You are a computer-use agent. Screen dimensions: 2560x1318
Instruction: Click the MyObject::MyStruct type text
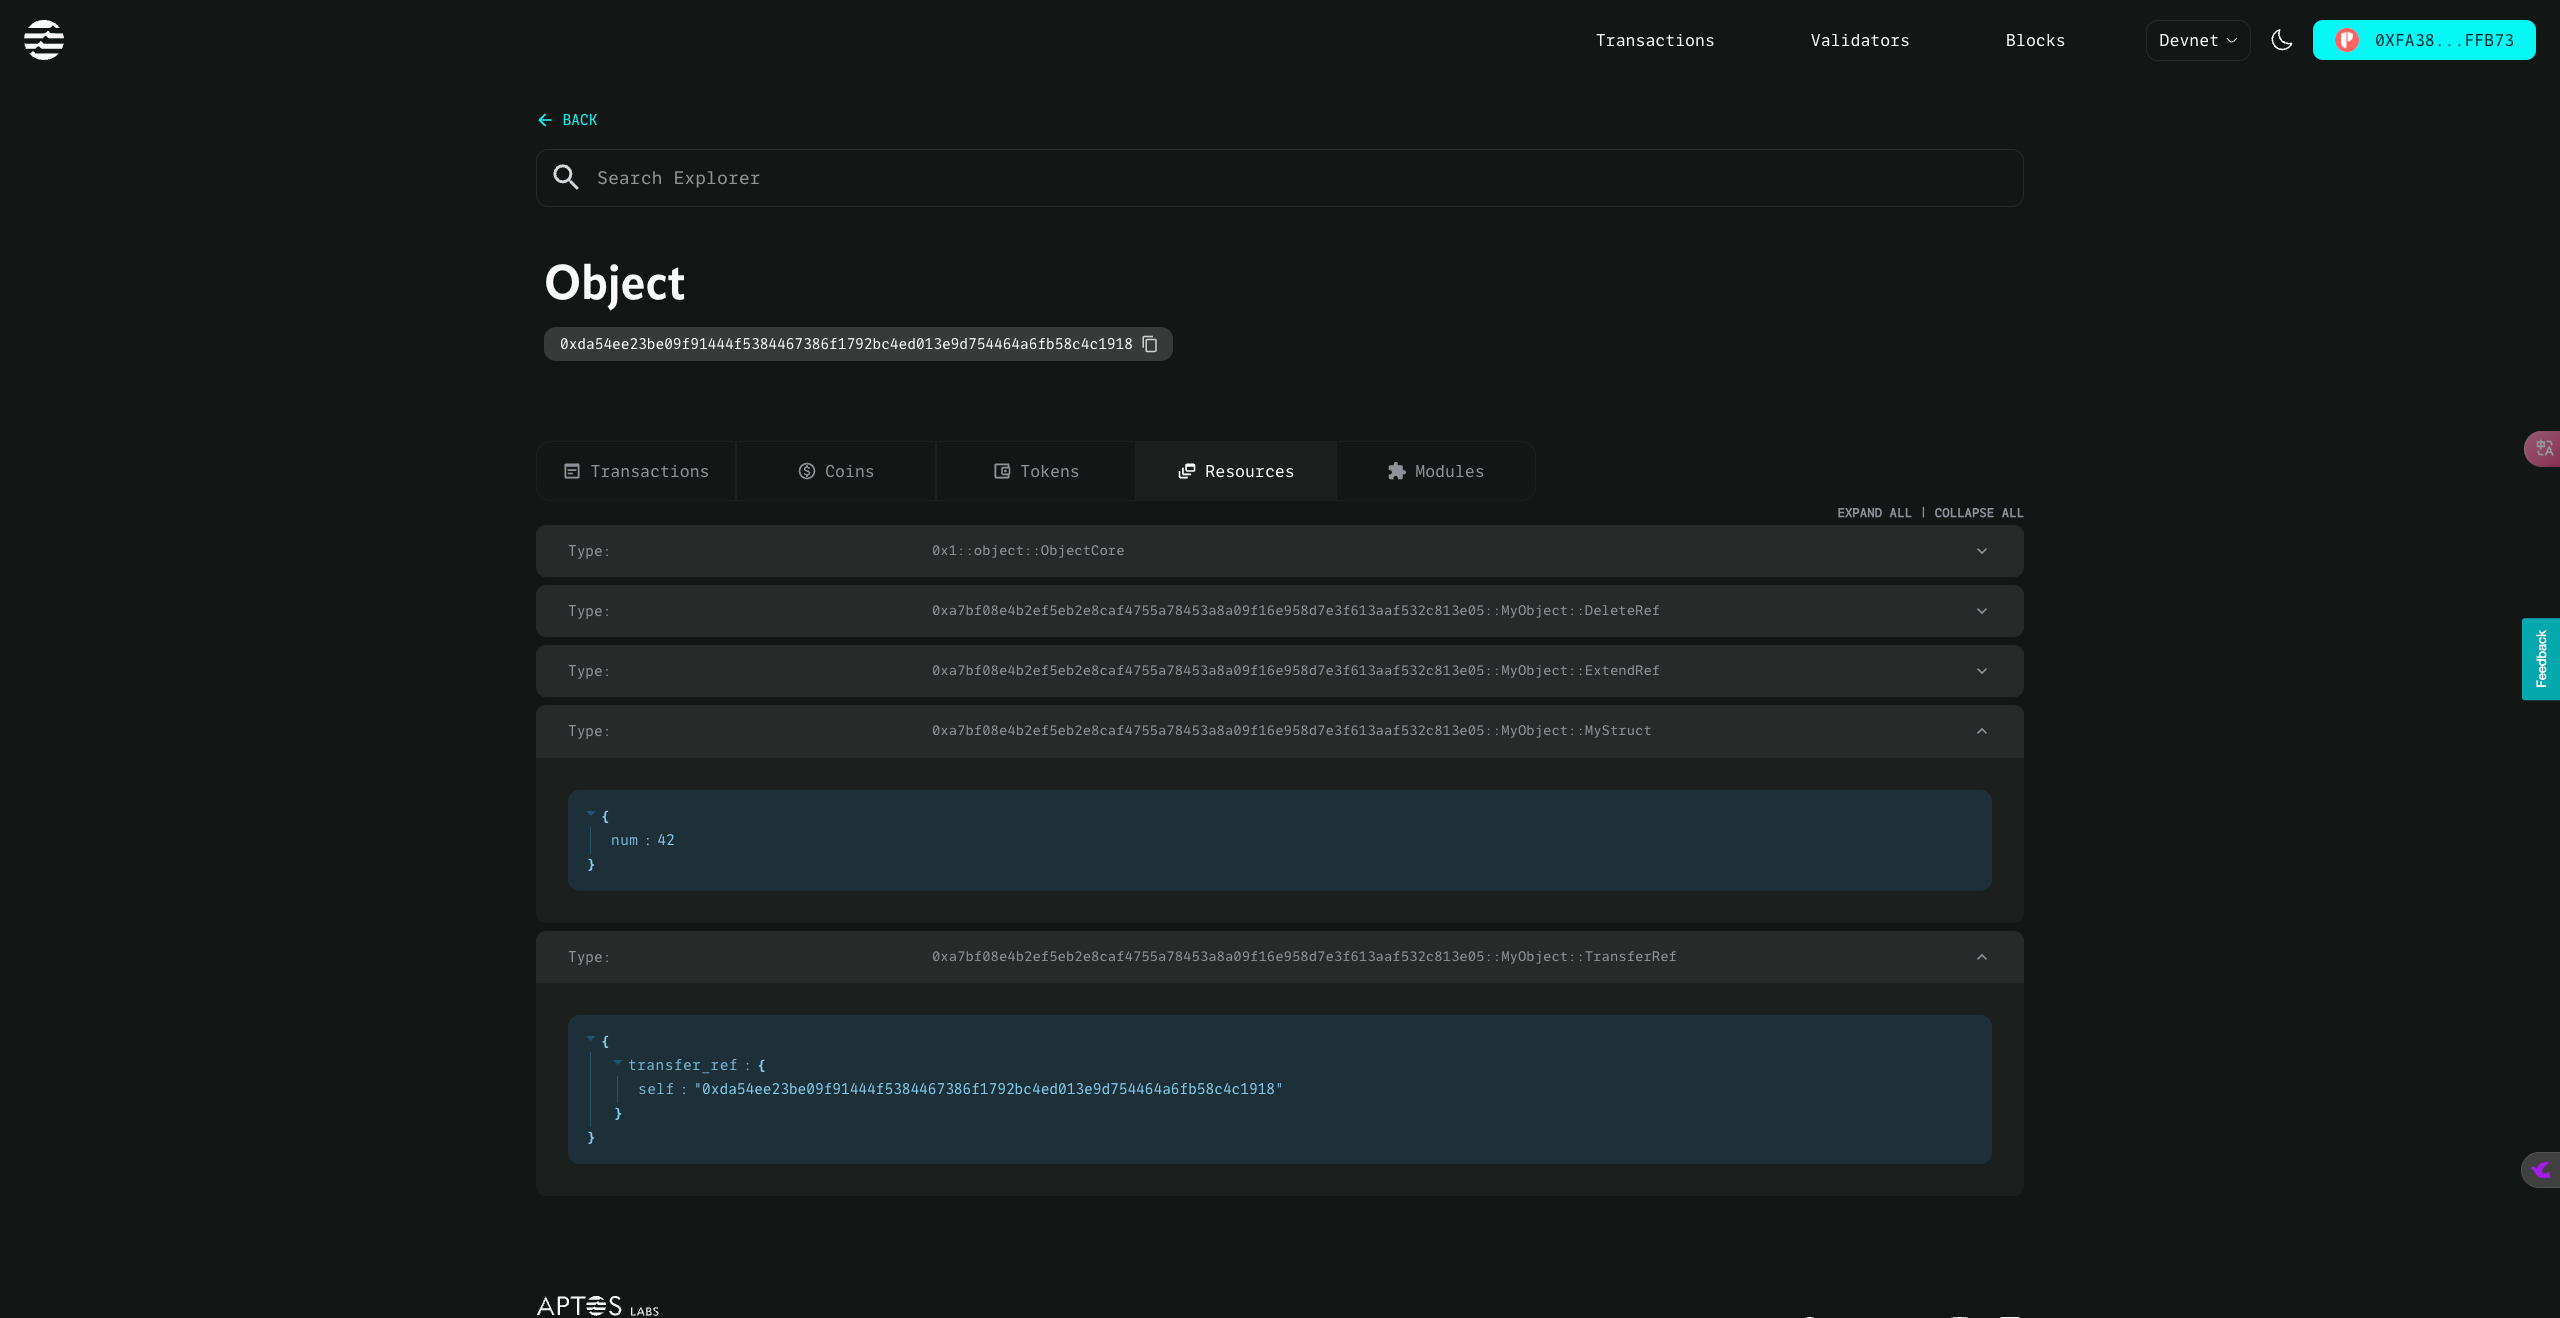pyautogui.click(x=1291, y=731)
